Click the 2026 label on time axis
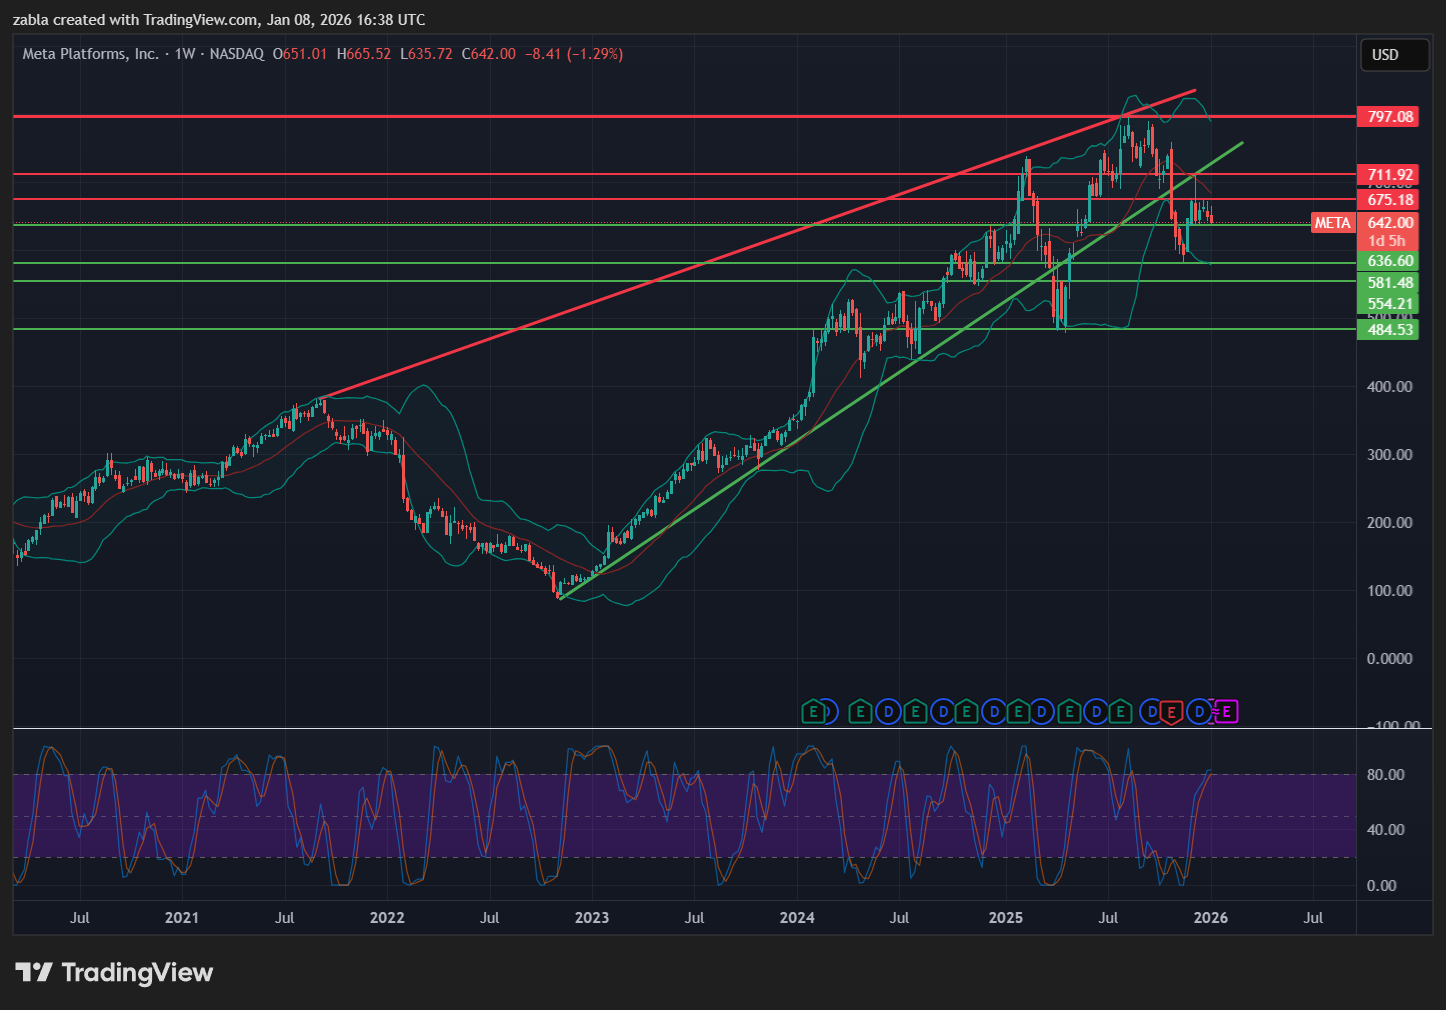1446x1010 pixels. [1211, 918]
